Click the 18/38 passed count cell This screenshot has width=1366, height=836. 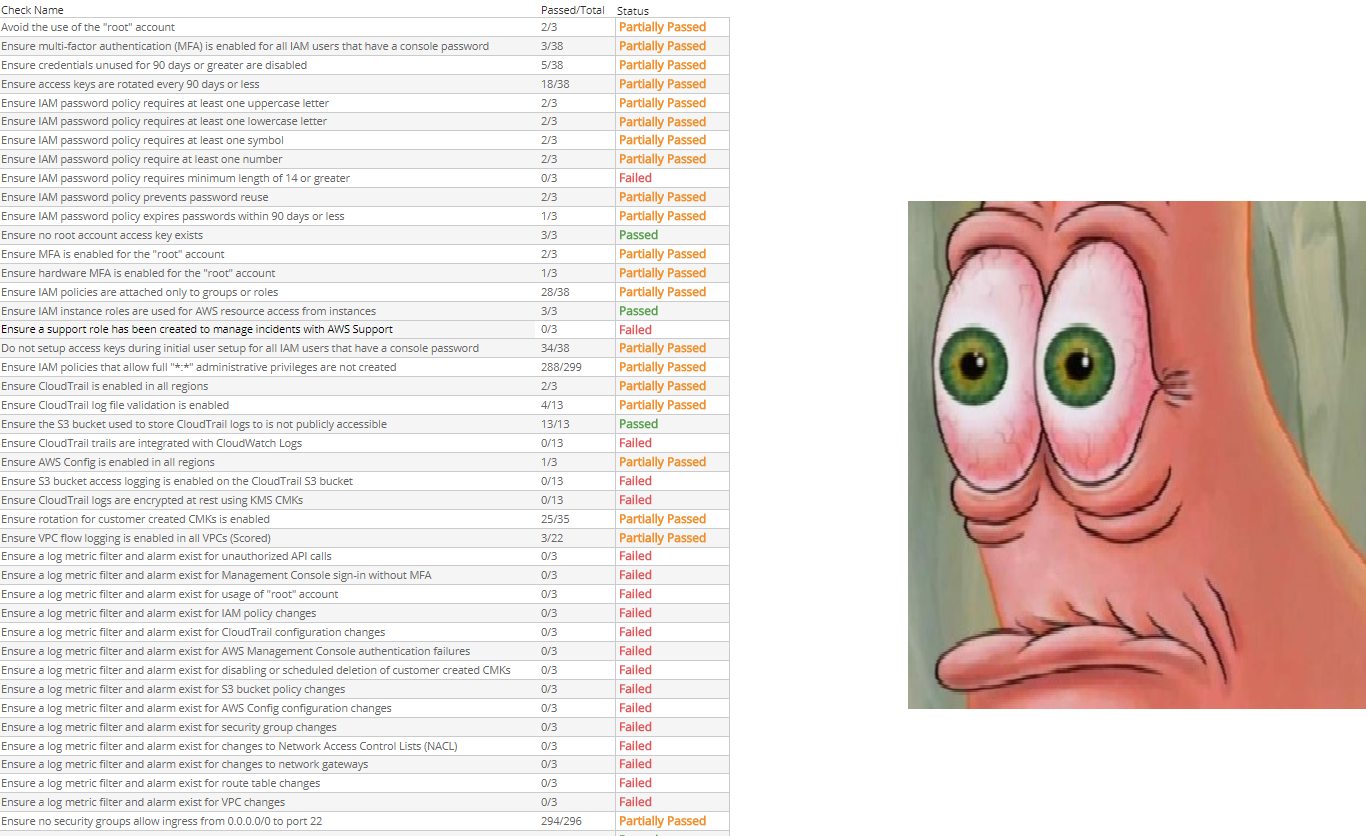tap(555, 84)
